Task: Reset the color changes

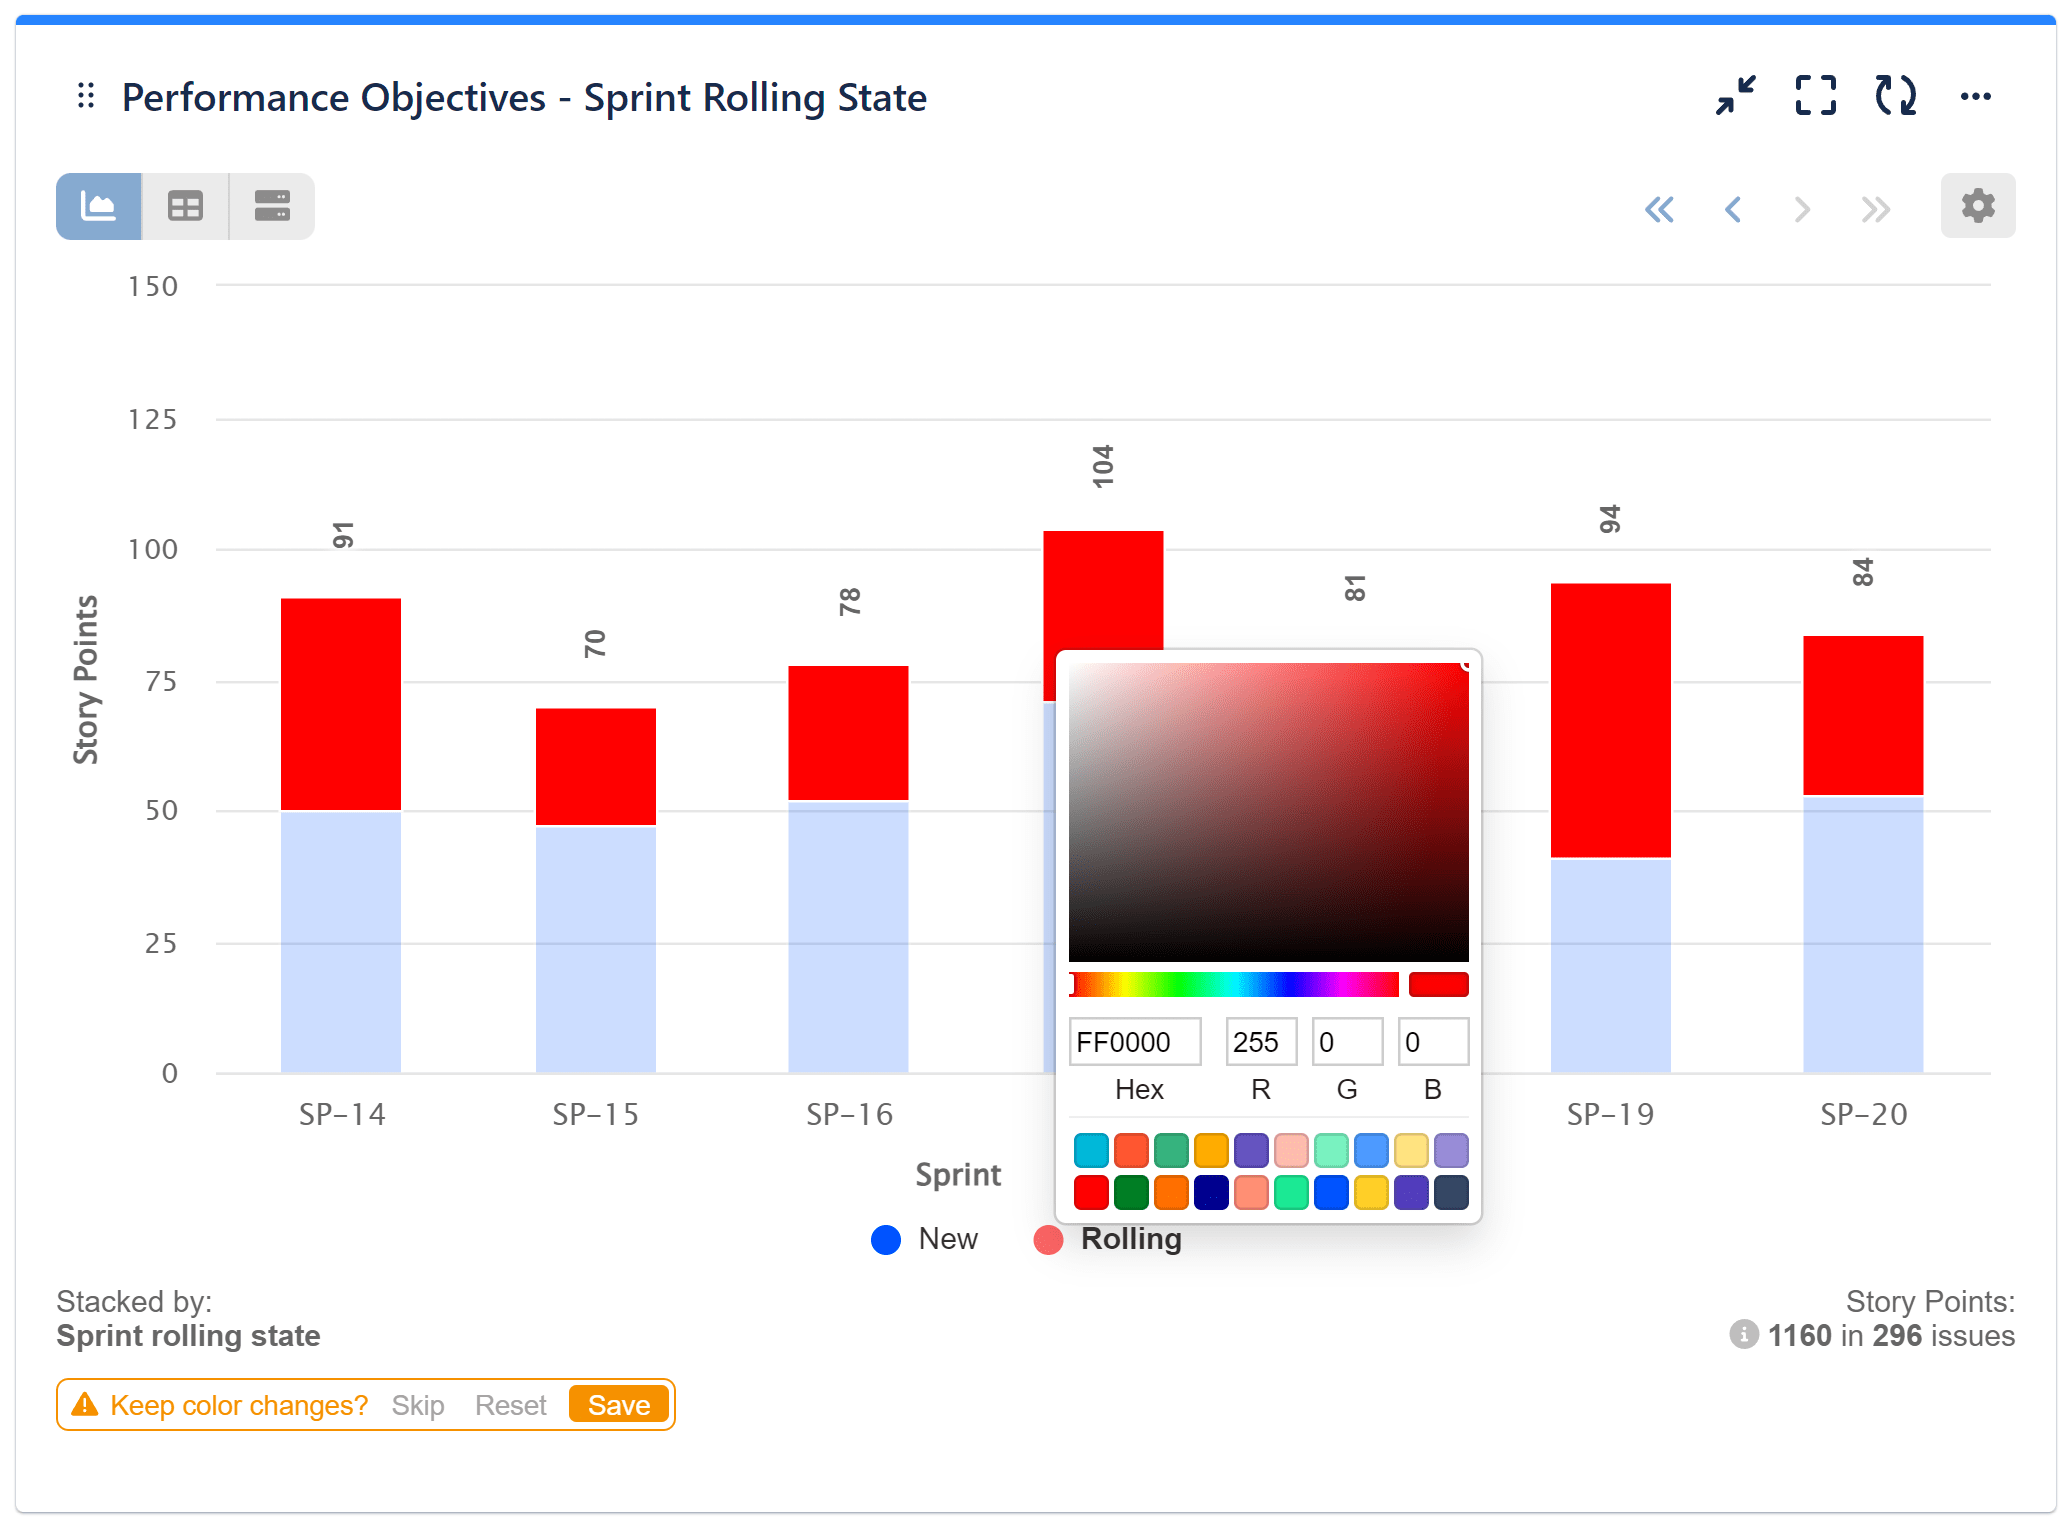Action: click(510, 1404)
